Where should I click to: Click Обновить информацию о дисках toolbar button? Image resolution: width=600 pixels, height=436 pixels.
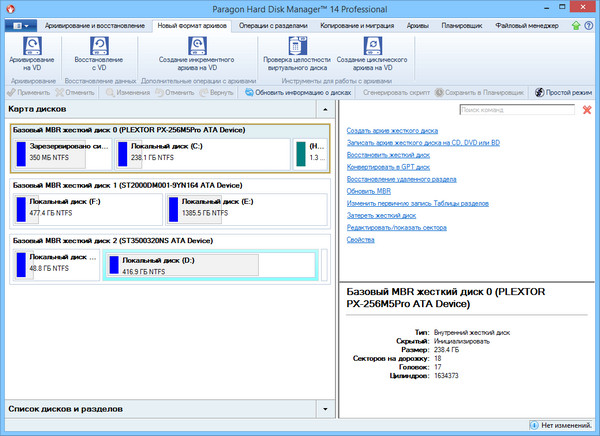(298, 92)
